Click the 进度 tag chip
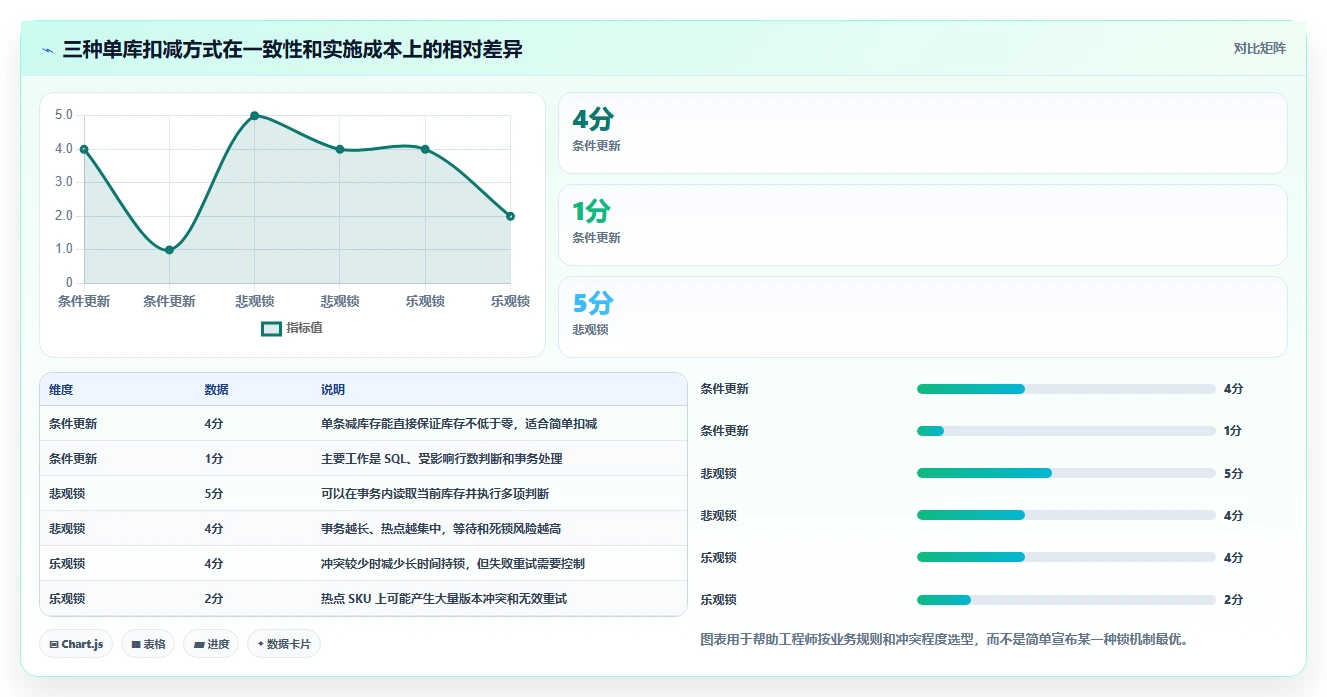The image size is (1327, 697). tap(211, 644)
